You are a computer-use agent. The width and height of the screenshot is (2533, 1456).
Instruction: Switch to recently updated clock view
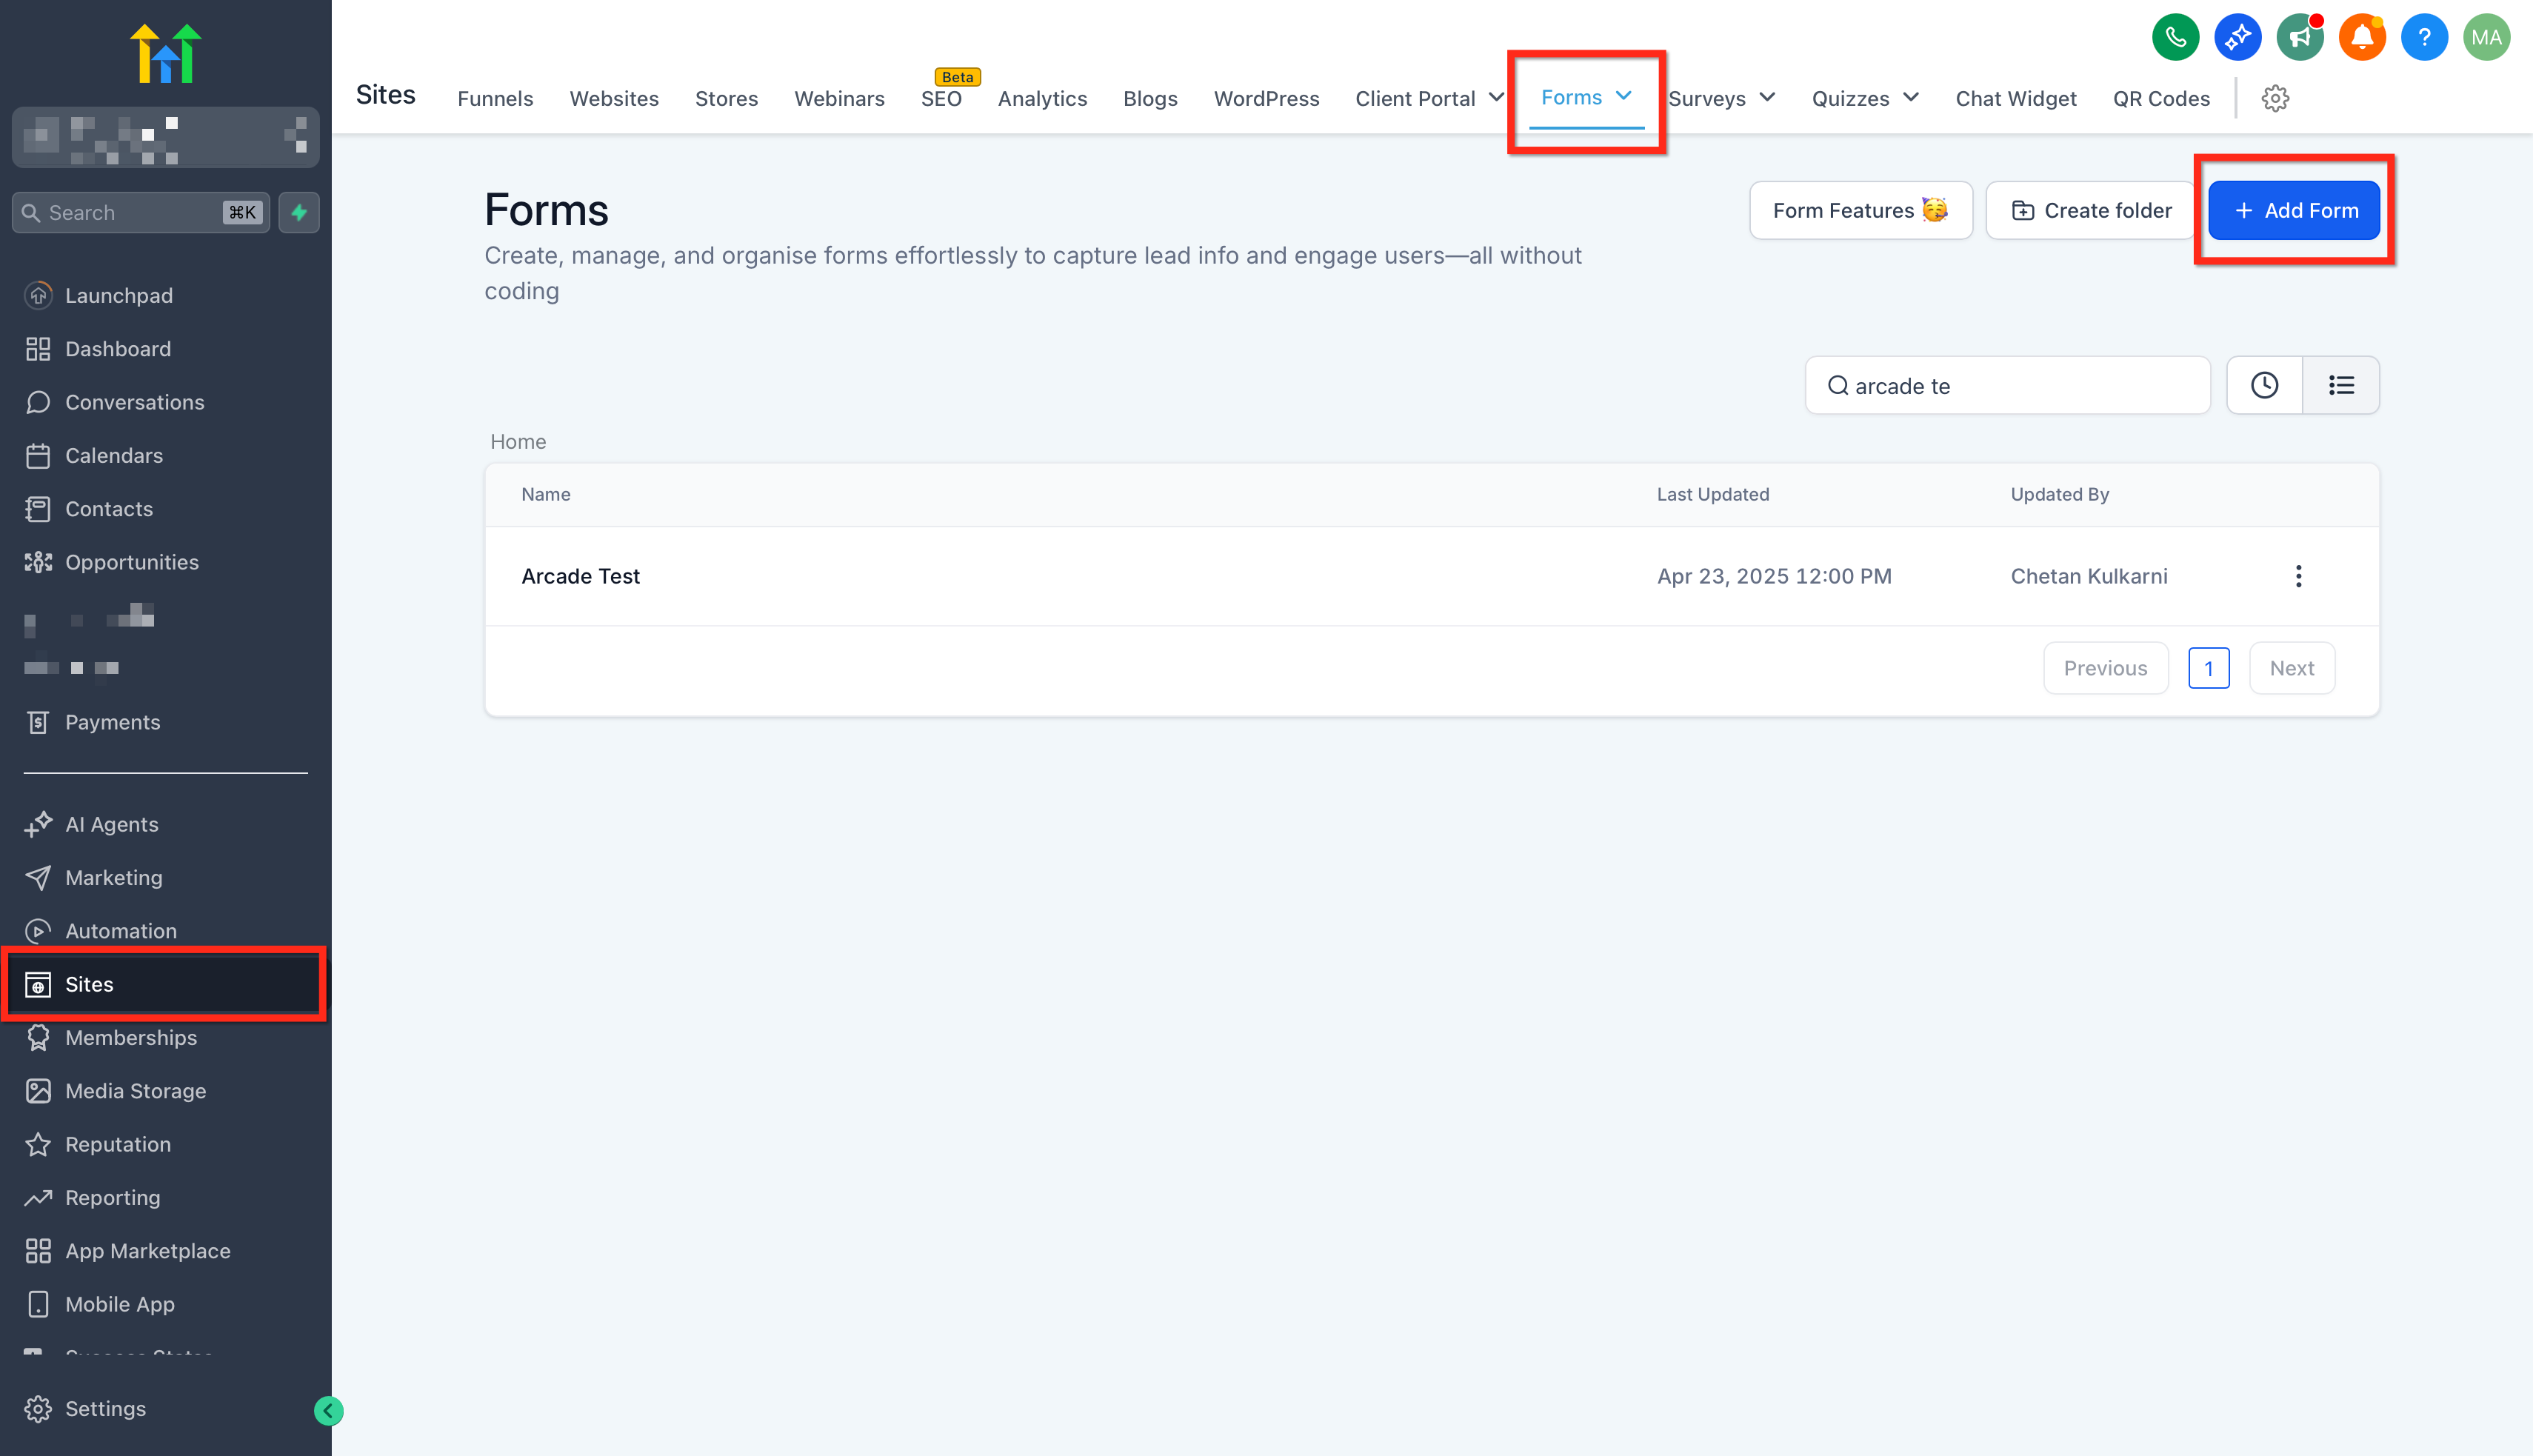(x=2264, y=385)
